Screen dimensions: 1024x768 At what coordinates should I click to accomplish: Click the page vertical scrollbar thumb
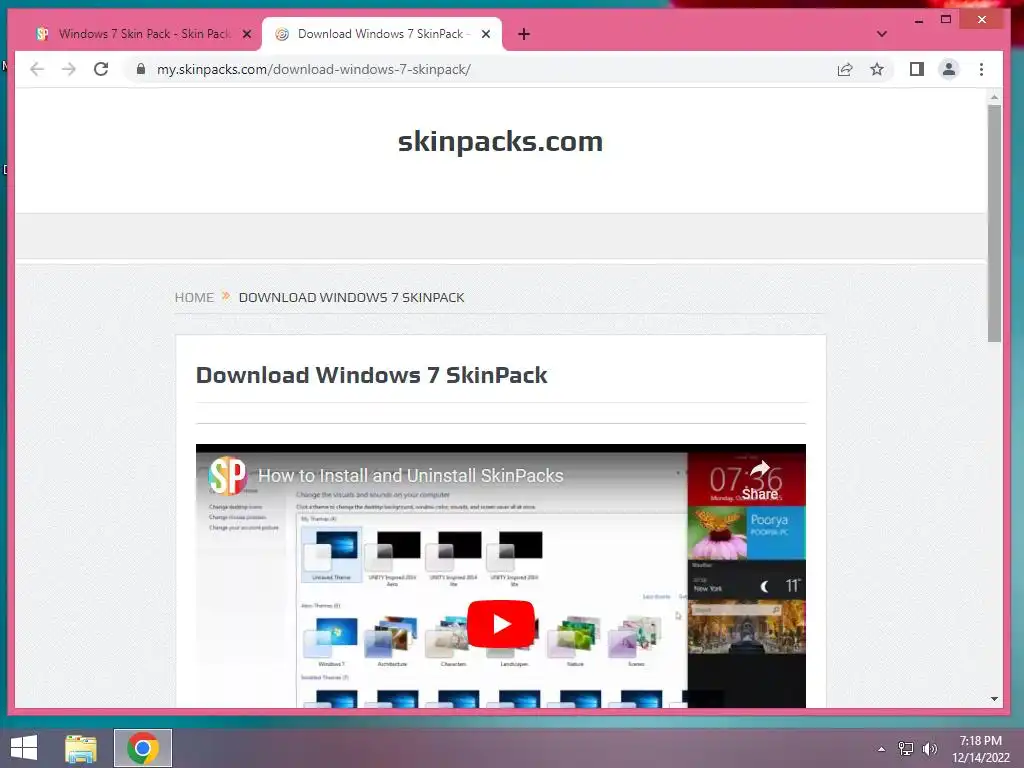(x=994, y=222)
